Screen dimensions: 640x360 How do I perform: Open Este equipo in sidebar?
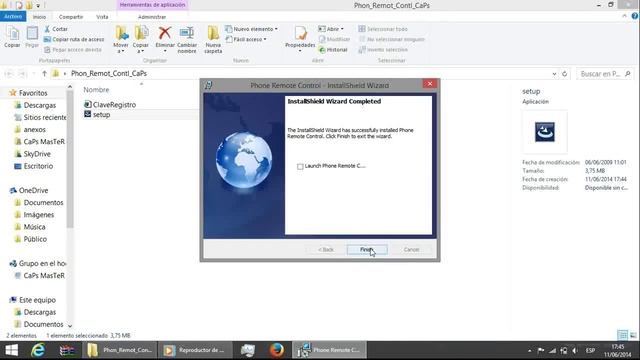(32, 300)
